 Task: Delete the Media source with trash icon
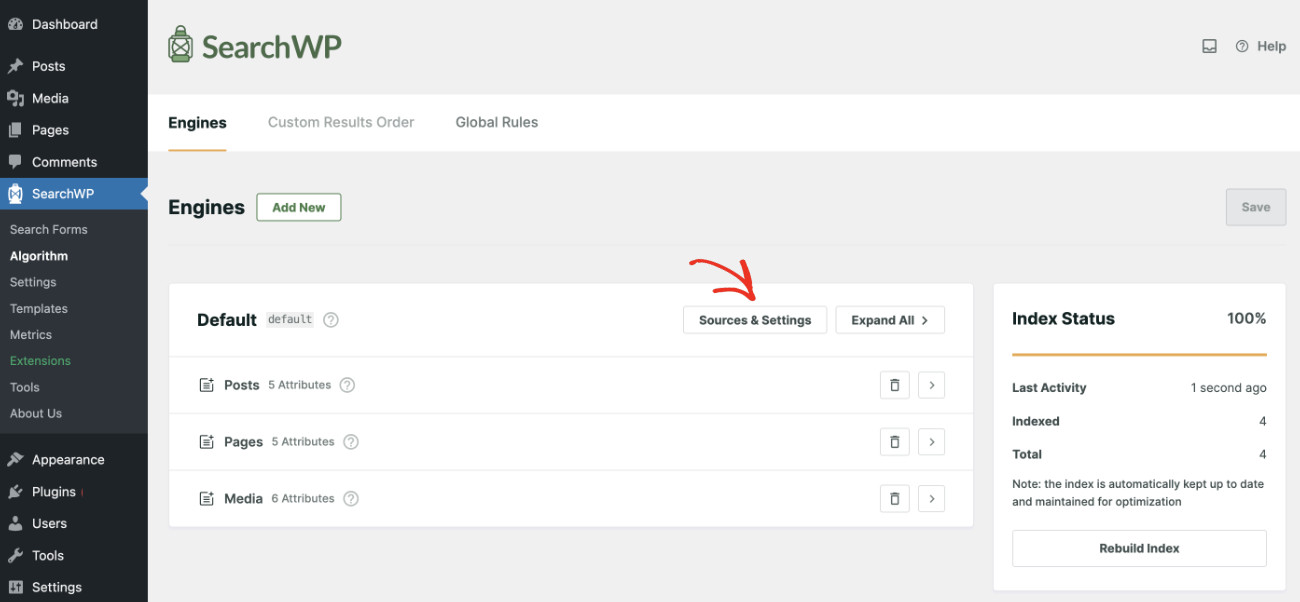895,498
